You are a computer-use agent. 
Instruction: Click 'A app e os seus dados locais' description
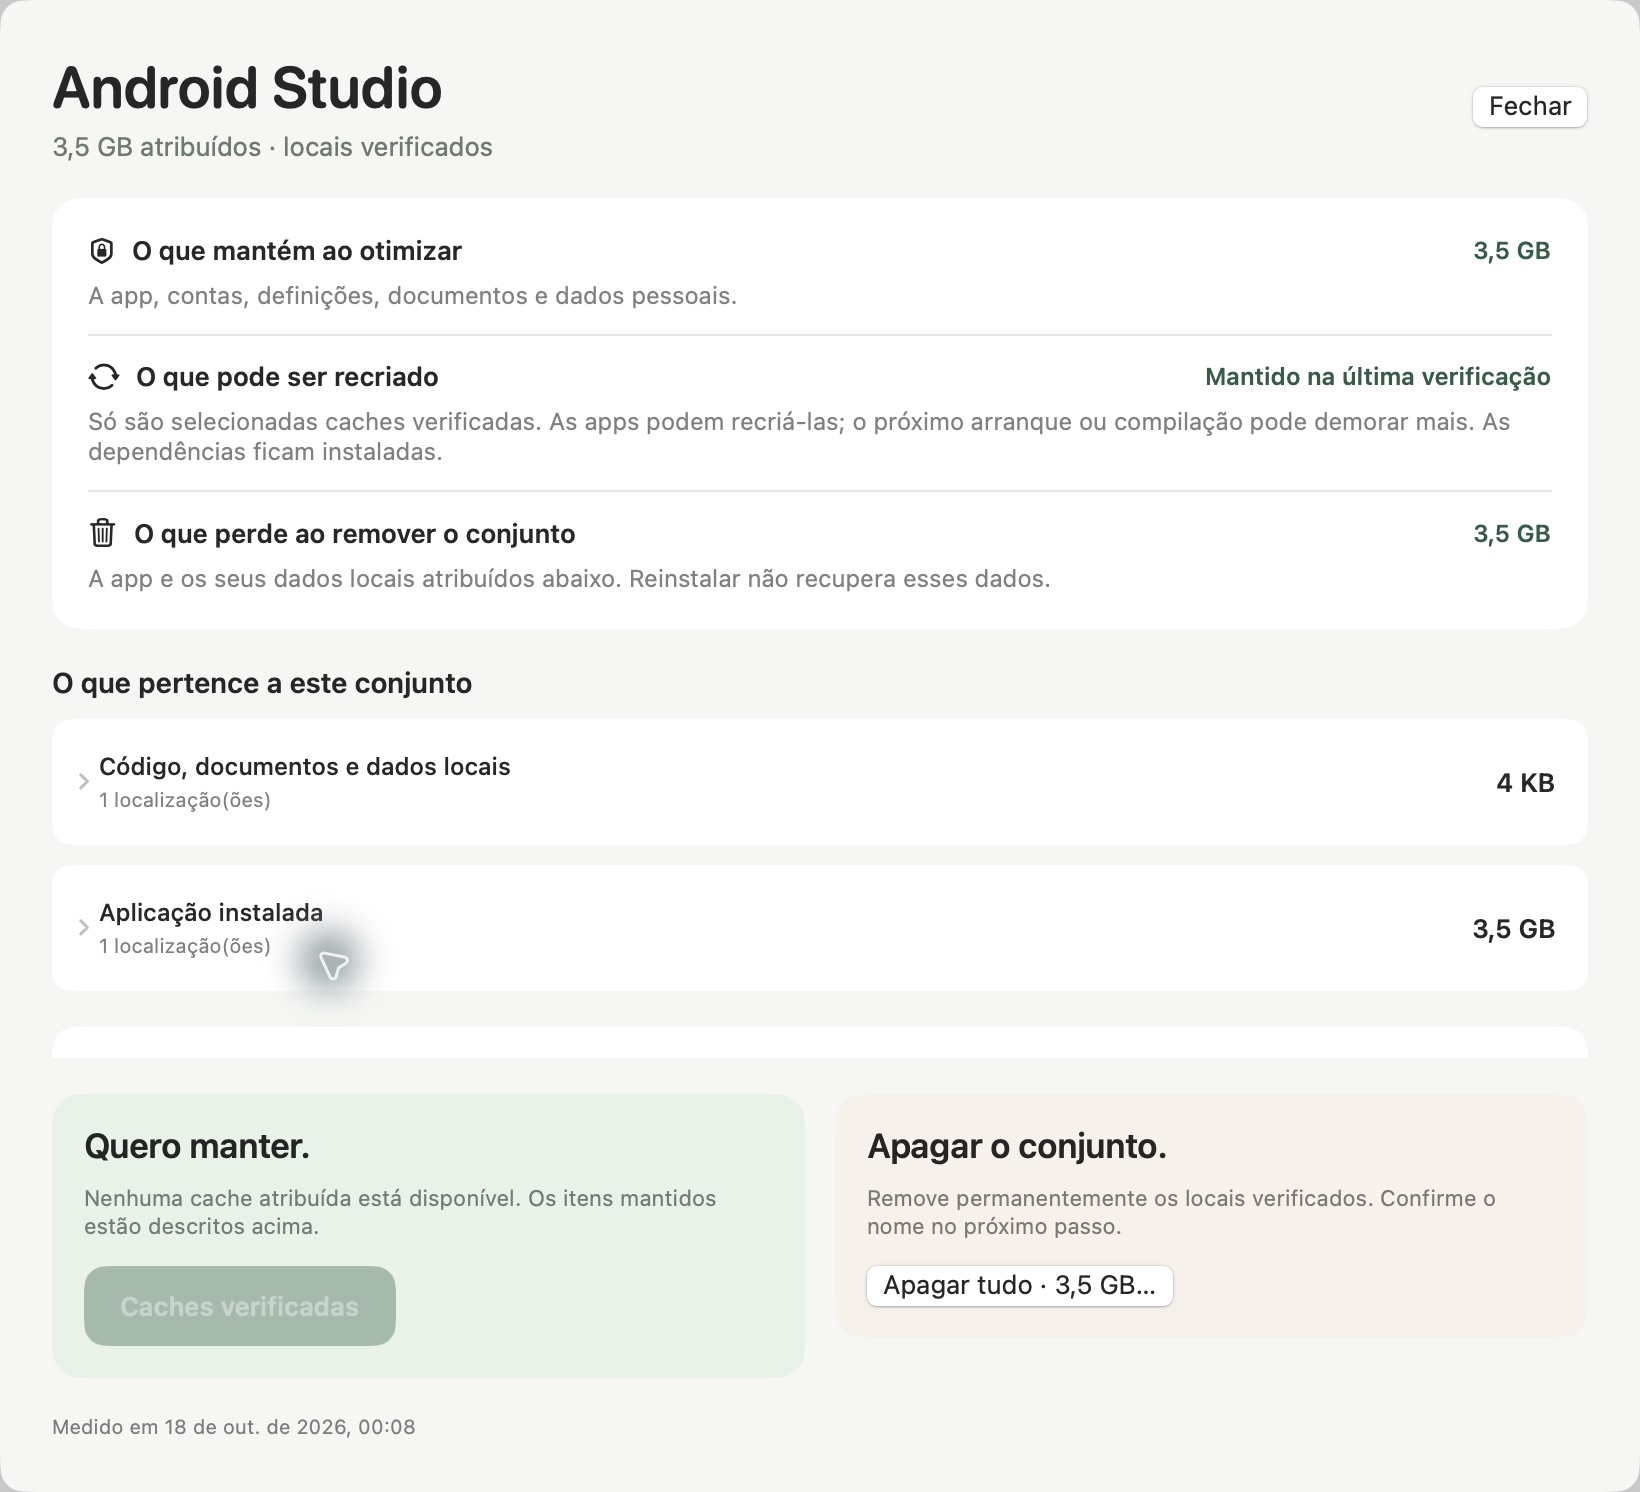(569, 579)
